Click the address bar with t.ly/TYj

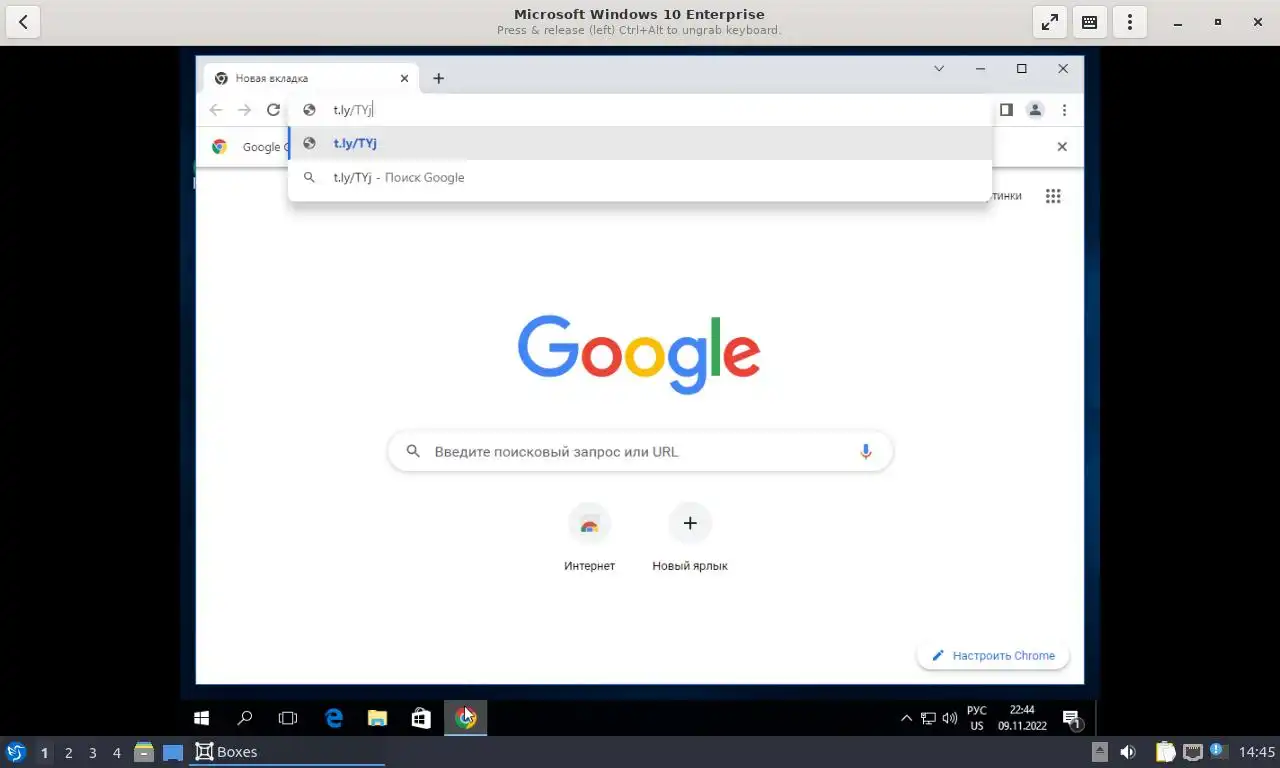[640, 110]
